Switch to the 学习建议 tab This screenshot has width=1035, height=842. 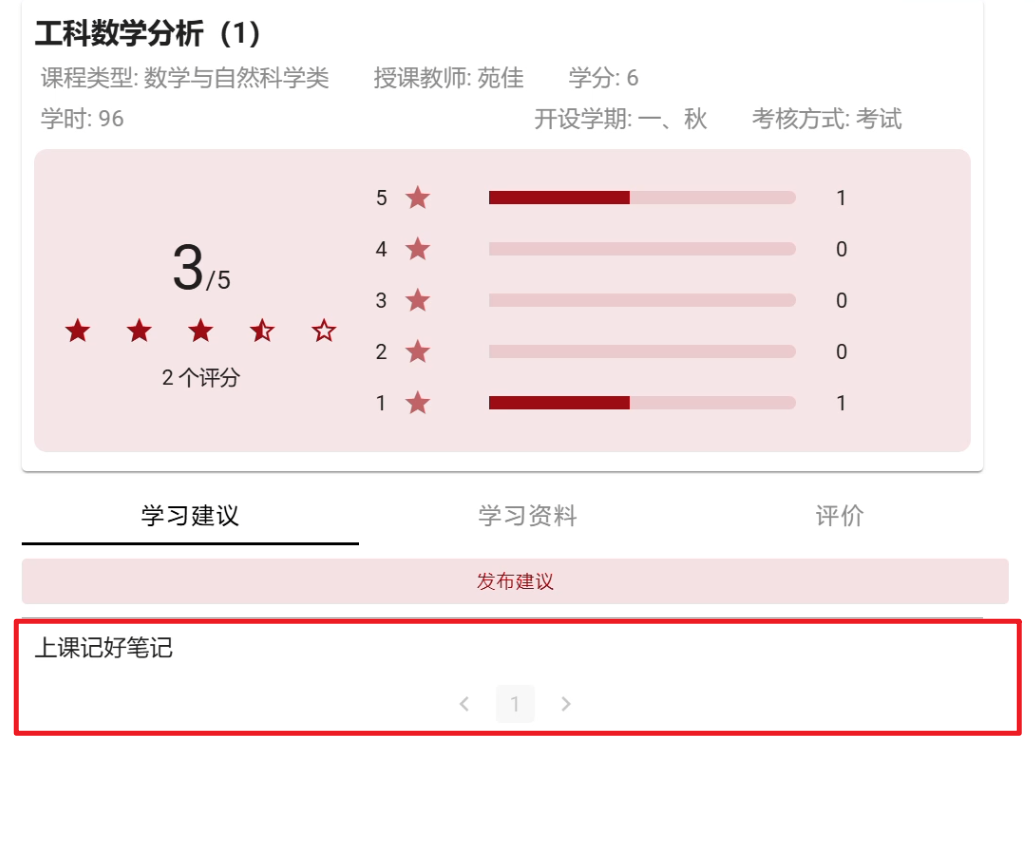coord(190,516)
